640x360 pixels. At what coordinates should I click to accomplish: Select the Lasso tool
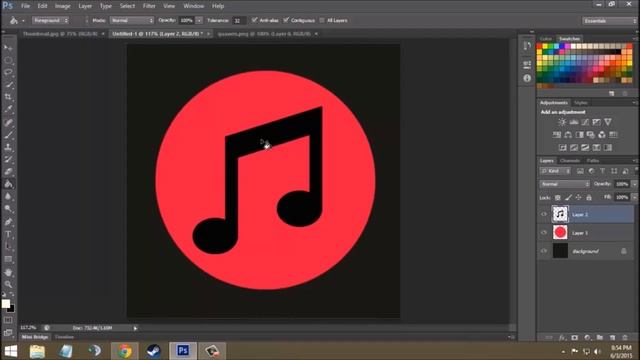tap(8, 73)
